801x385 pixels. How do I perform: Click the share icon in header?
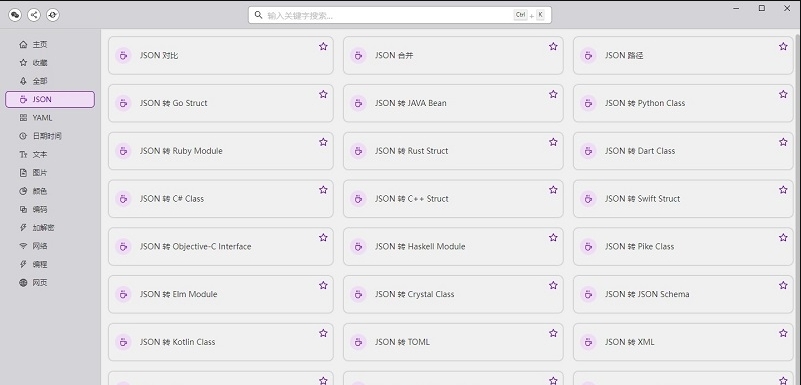click(34, 15)
